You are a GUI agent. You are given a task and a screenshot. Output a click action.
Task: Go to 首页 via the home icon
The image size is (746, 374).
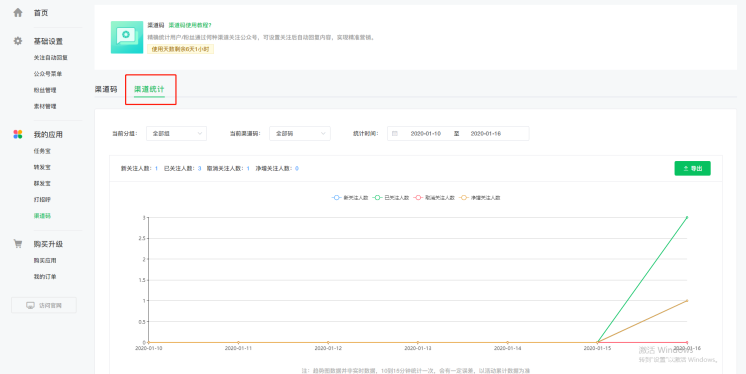tap(18, 13)
